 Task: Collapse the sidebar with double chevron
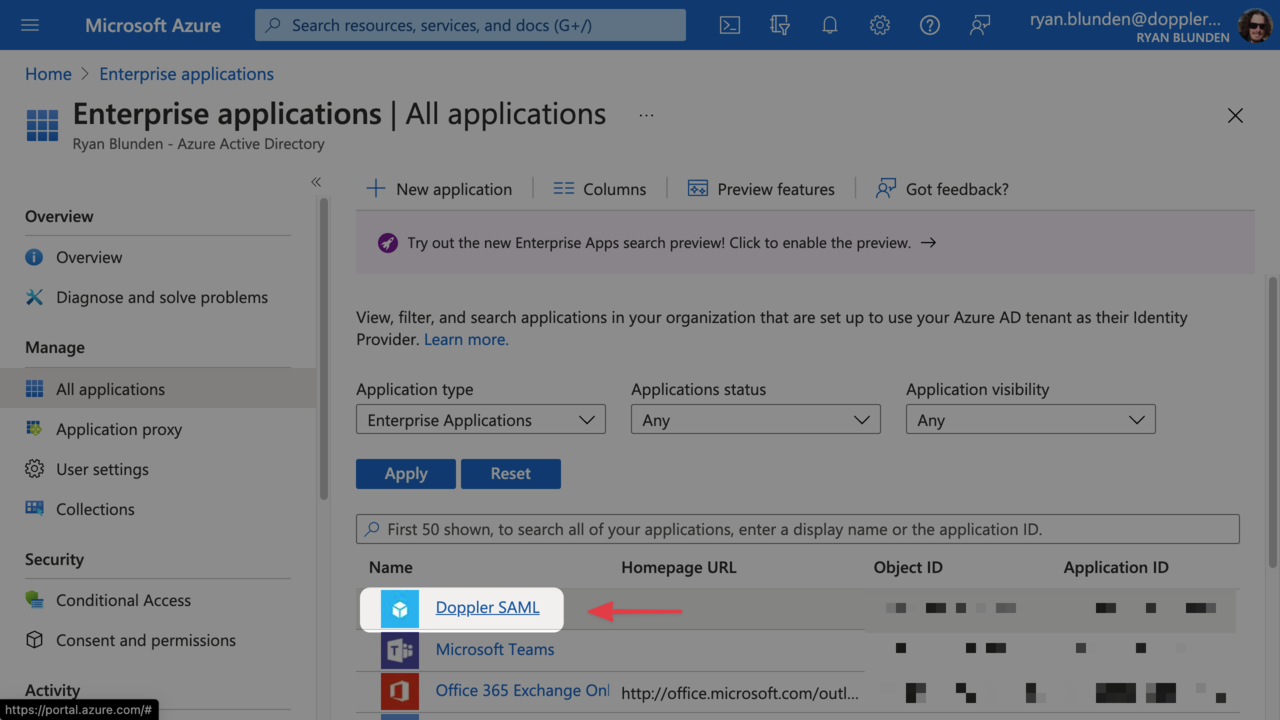[x=316, y=182]
